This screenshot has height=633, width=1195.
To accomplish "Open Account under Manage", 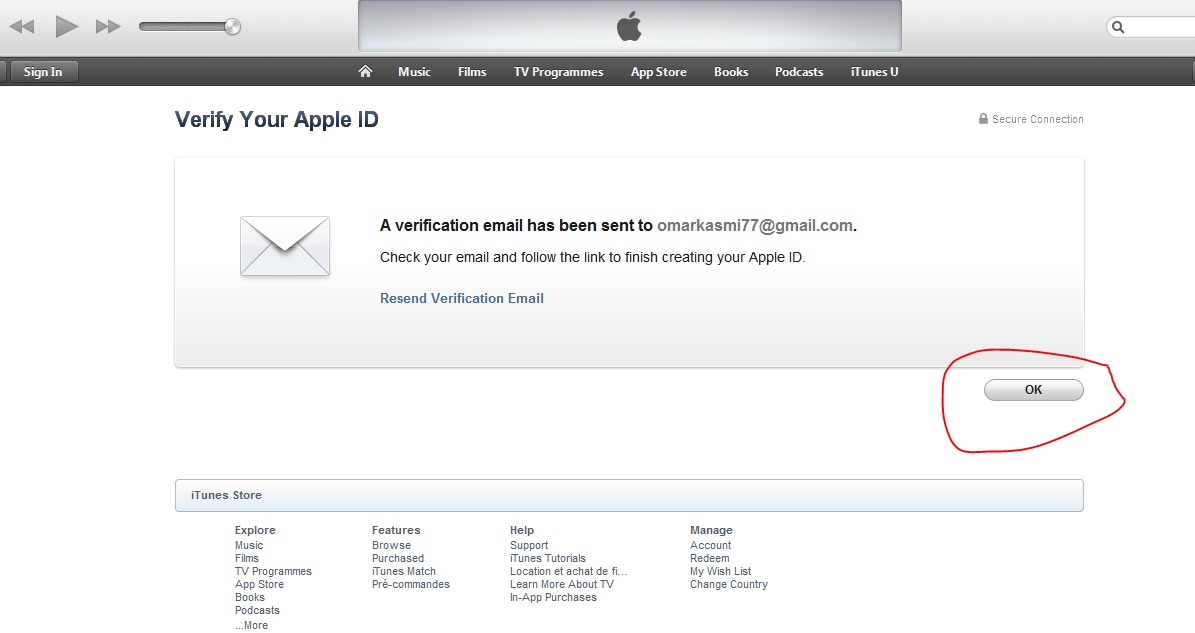I will [710, 545].
